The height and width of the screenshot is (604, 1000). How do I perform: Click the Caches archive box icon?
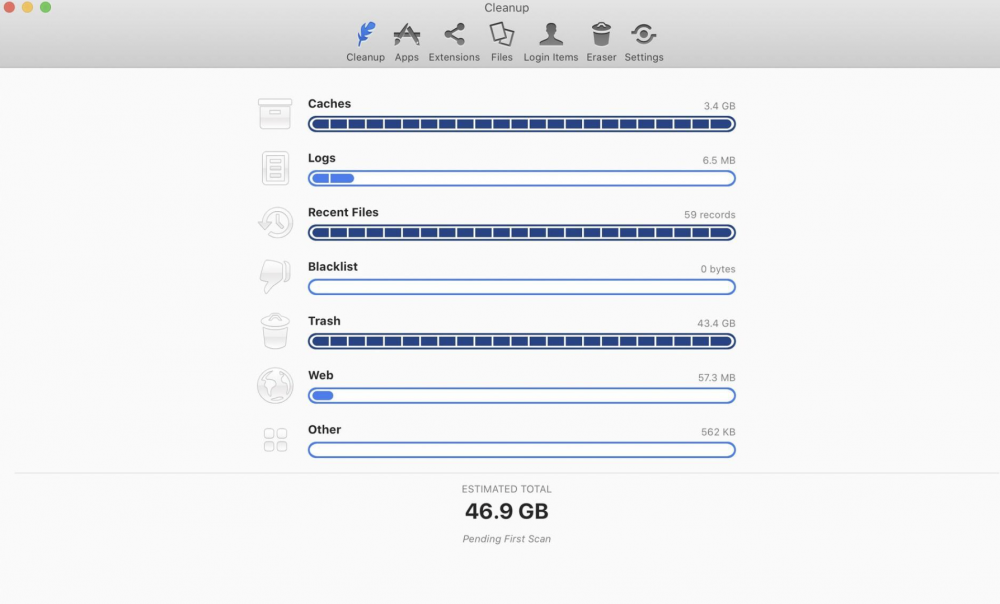275,114
